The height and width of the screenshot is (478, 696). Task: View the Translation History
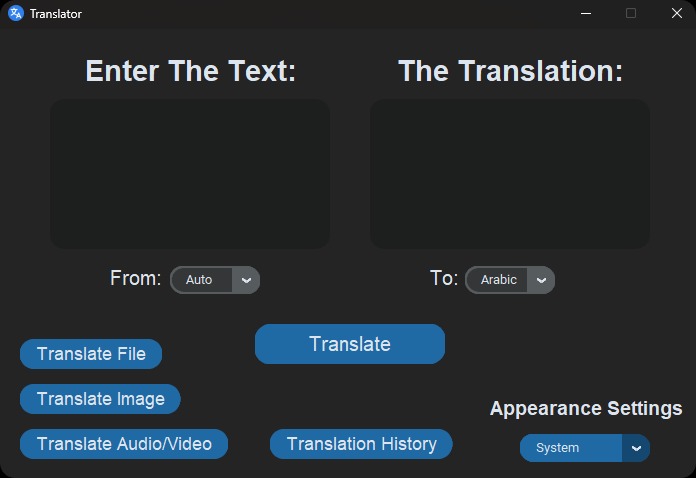click(361, 444)
